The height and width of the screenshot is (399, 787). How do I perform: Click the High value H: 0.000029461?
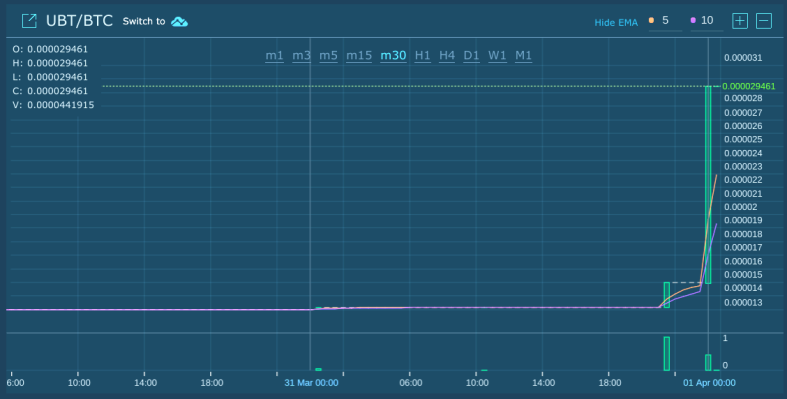point(50,63)
